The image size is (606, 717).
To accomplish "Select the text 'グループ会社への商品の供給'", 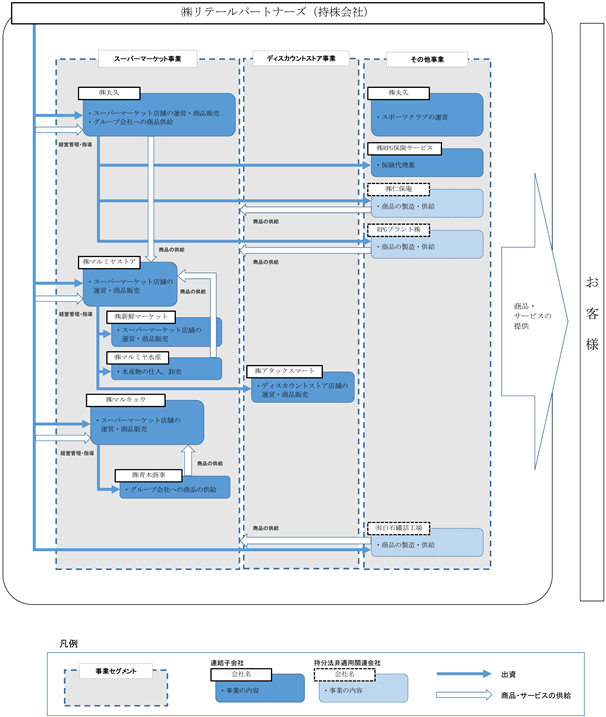I will click(x=173, y=490).
